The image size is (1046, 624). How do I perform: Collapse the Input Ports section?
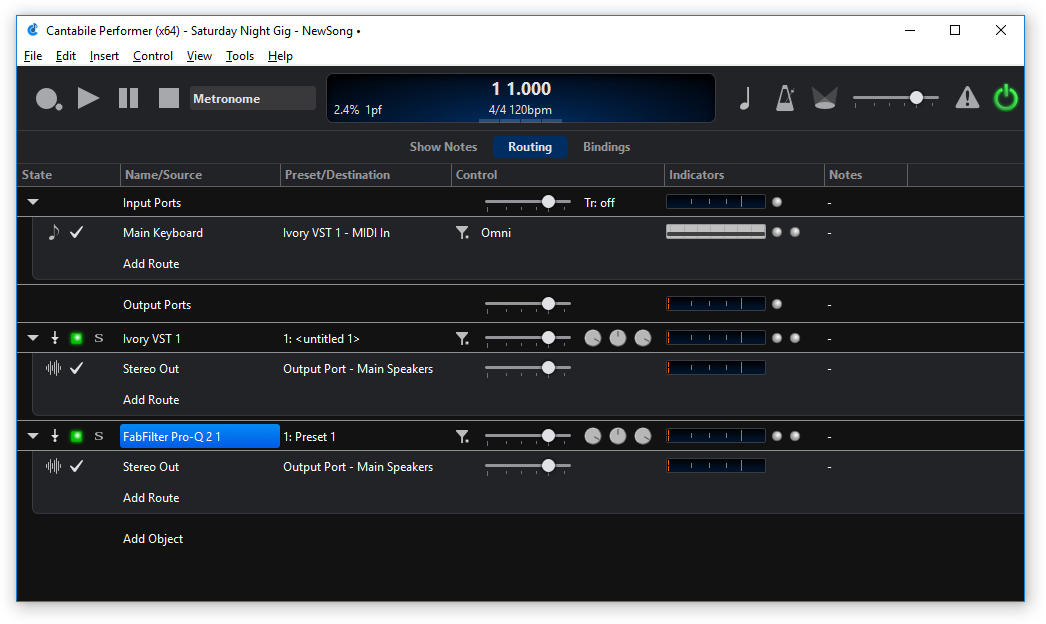pos(33,202)
